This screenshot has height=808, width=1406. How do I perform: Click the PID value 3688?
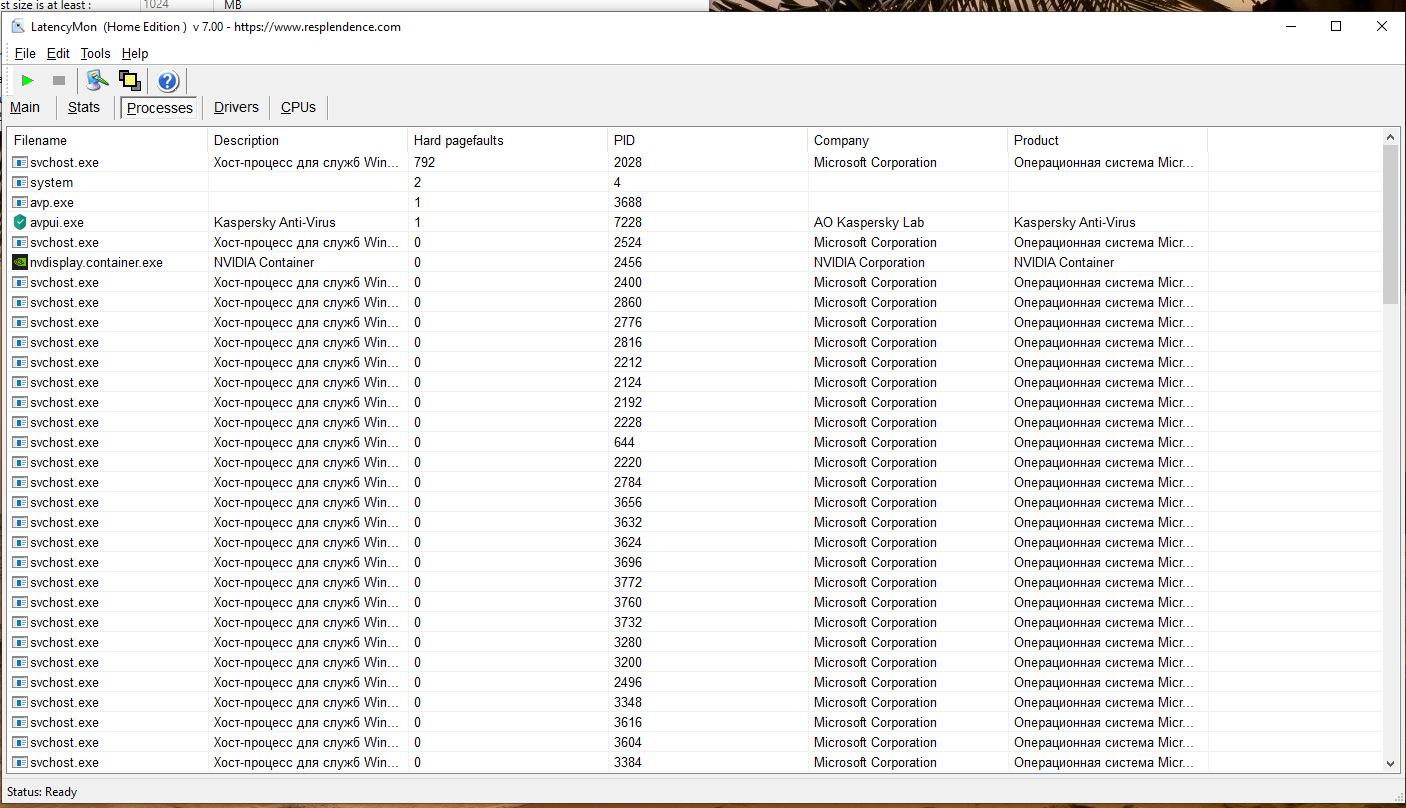pyautogui.click(x=628, y=202)
